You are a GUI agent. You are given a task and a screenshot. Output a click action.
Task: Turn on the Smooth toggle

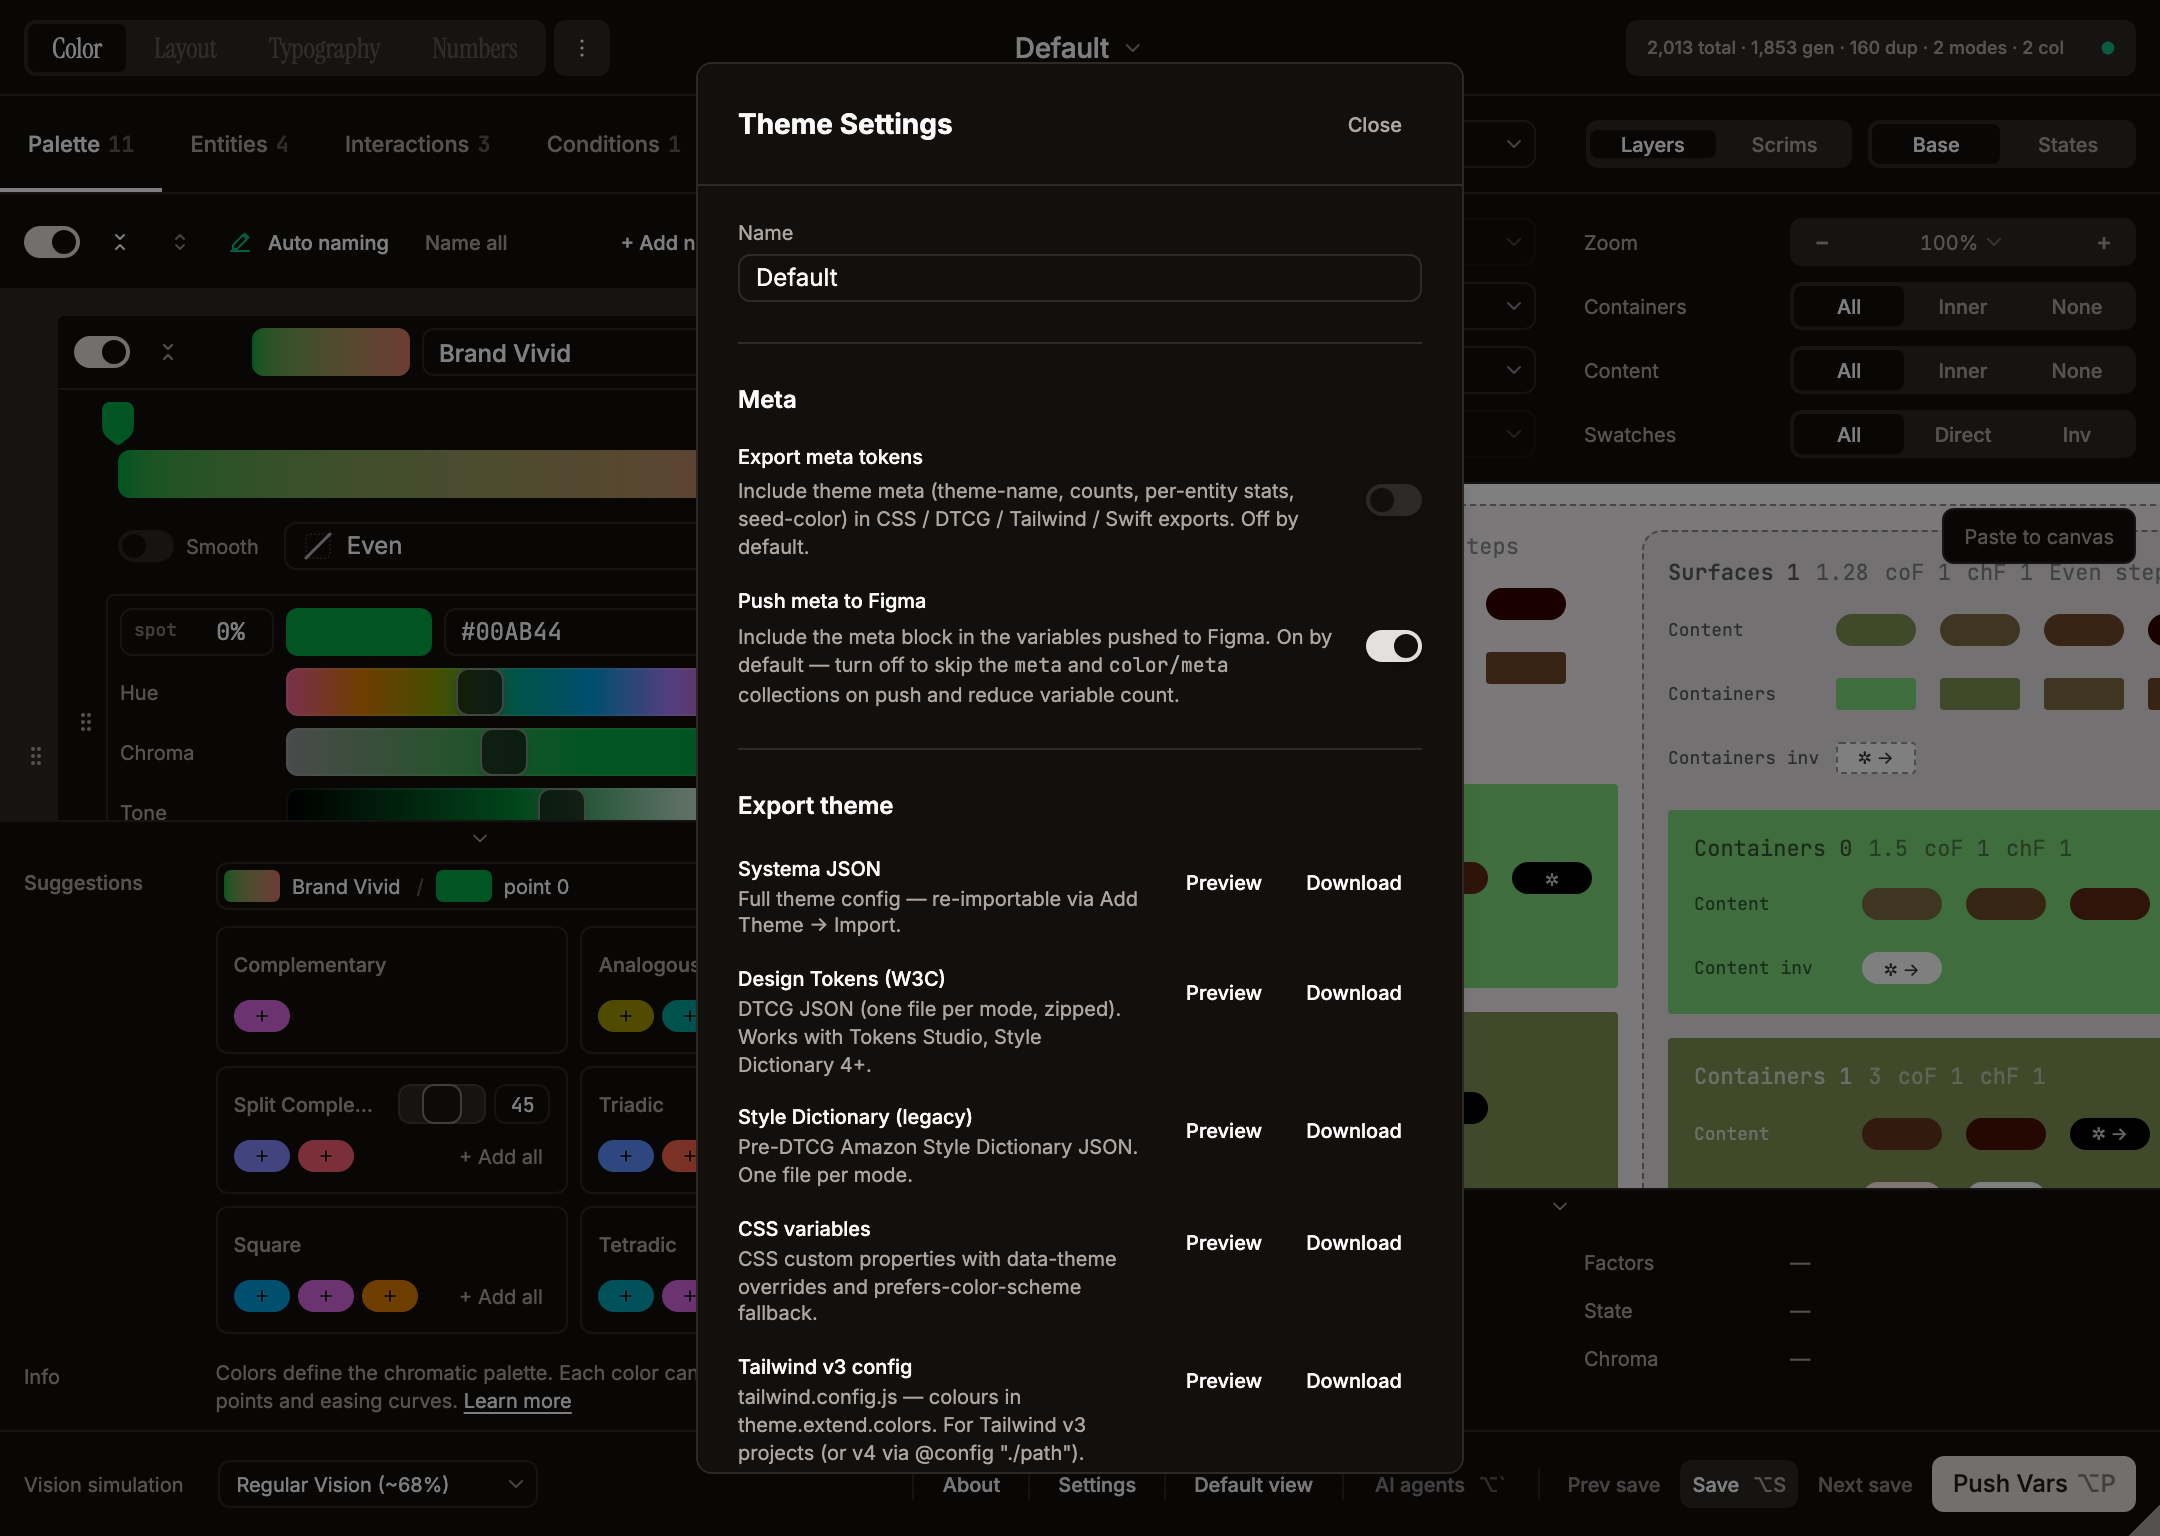tap(145, 546)
